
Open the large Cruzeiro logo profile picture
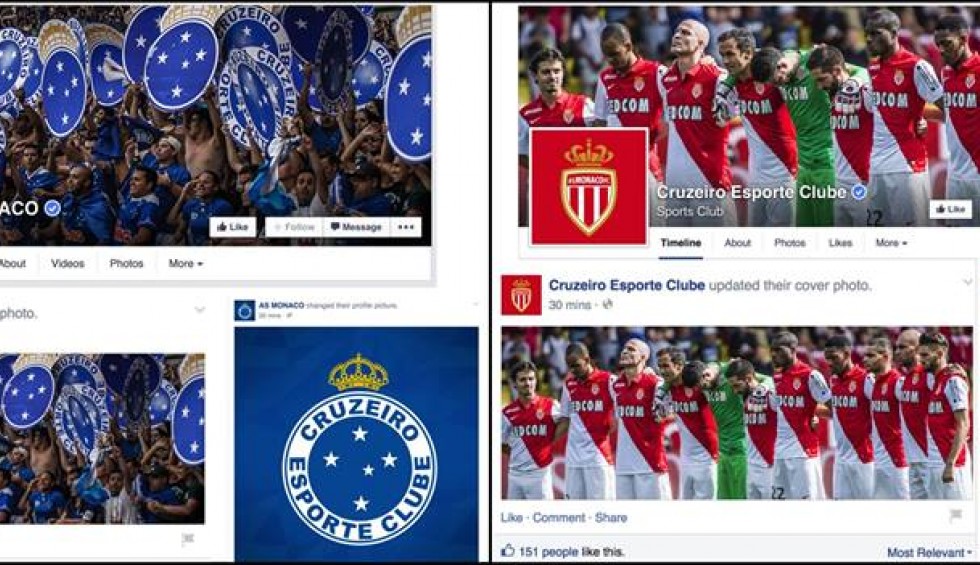click(x=357, y=444)
